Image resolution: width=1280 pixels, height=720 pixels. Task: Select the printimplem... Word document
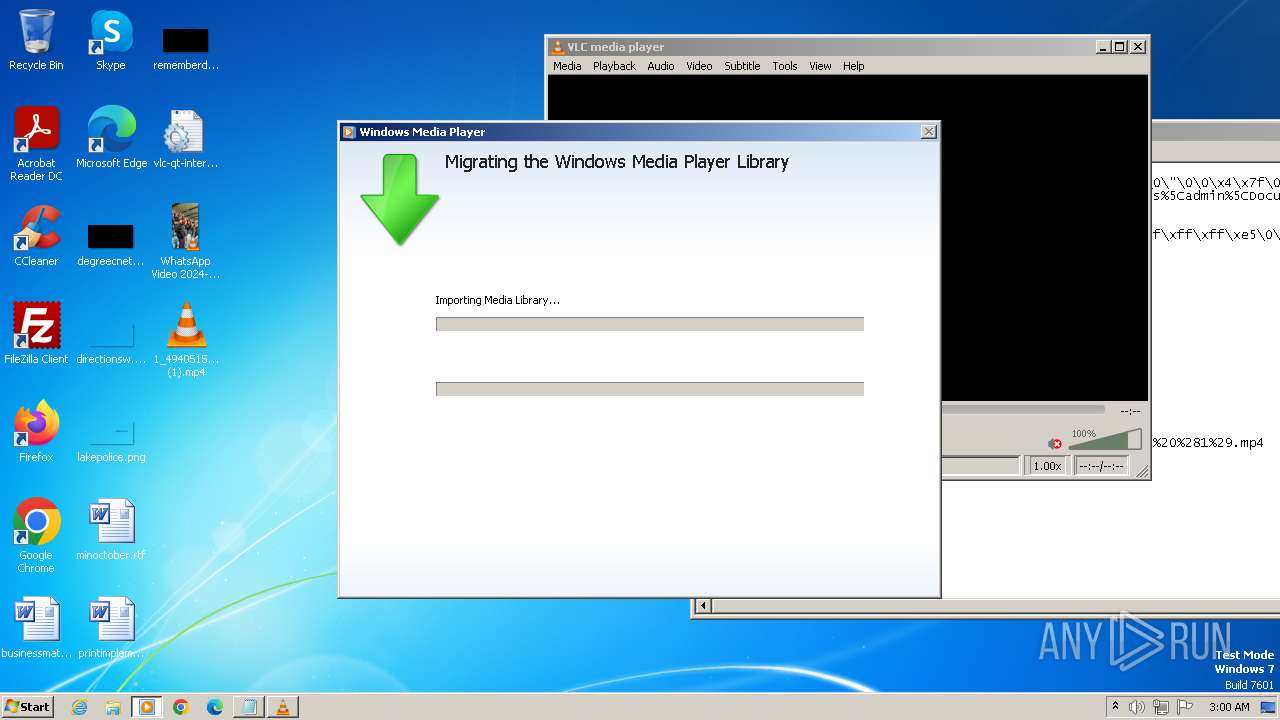(x=111, y=628)
